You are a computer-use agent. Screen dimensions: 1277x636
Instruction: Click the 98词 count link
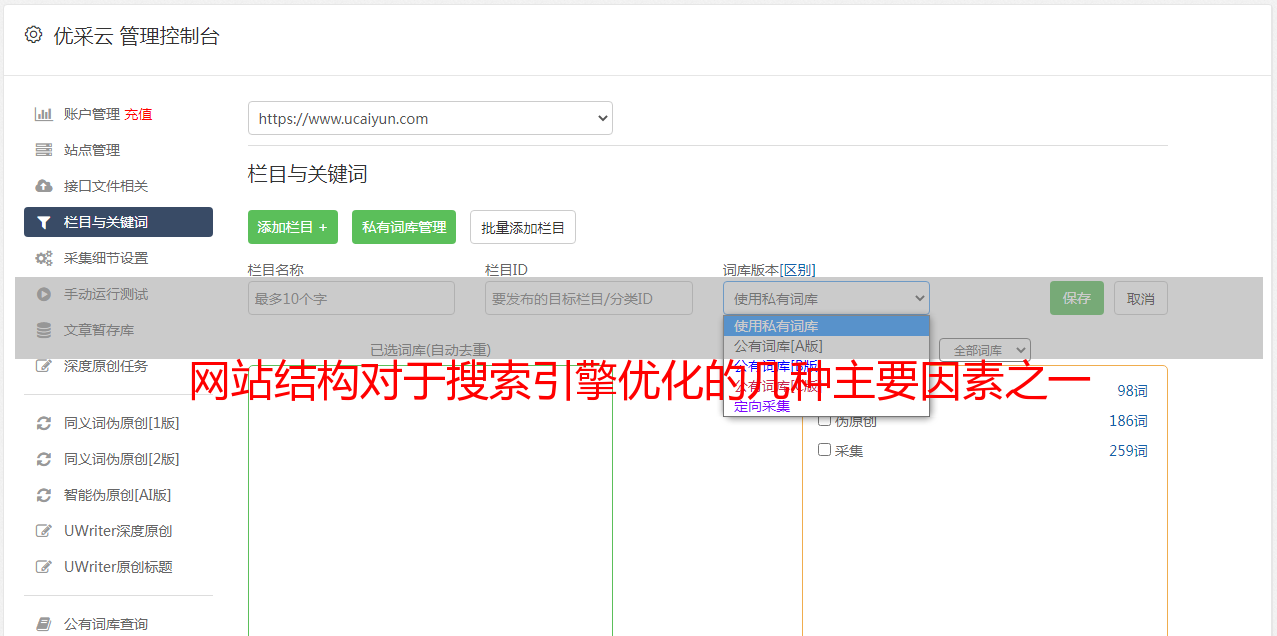(x=1132, y=391)
